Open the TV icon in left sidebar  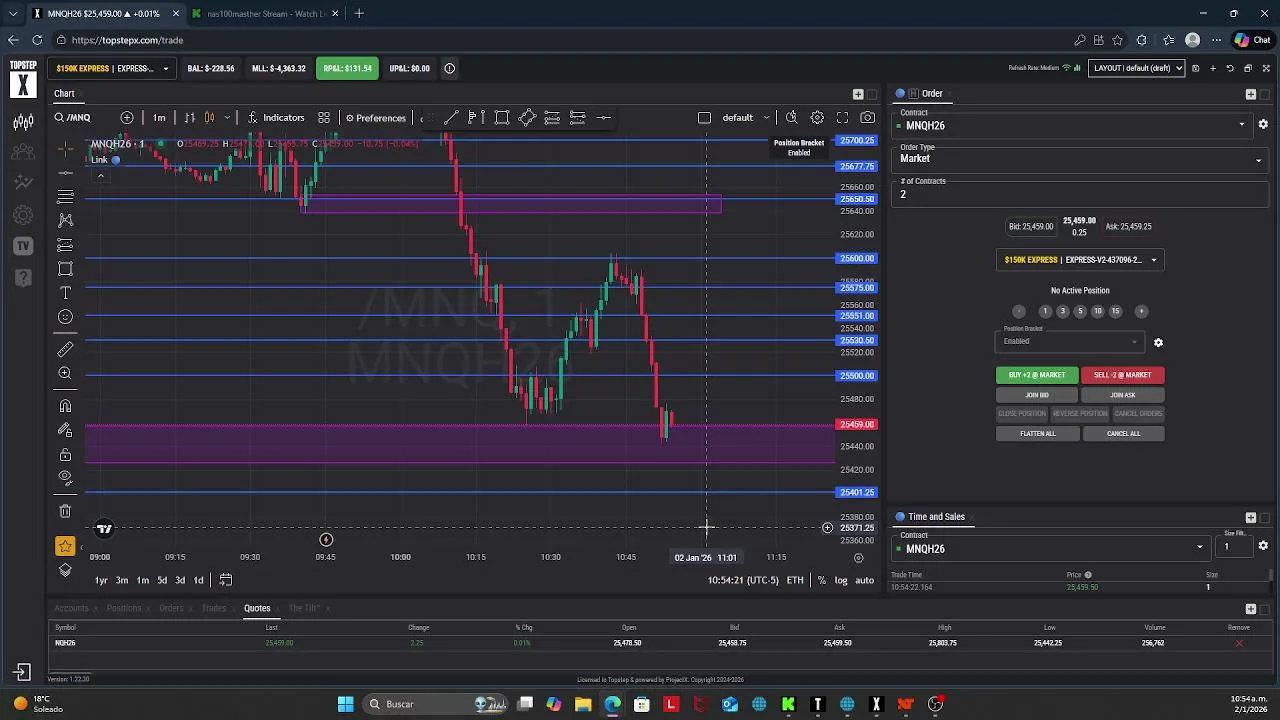[x=22, y=246]
